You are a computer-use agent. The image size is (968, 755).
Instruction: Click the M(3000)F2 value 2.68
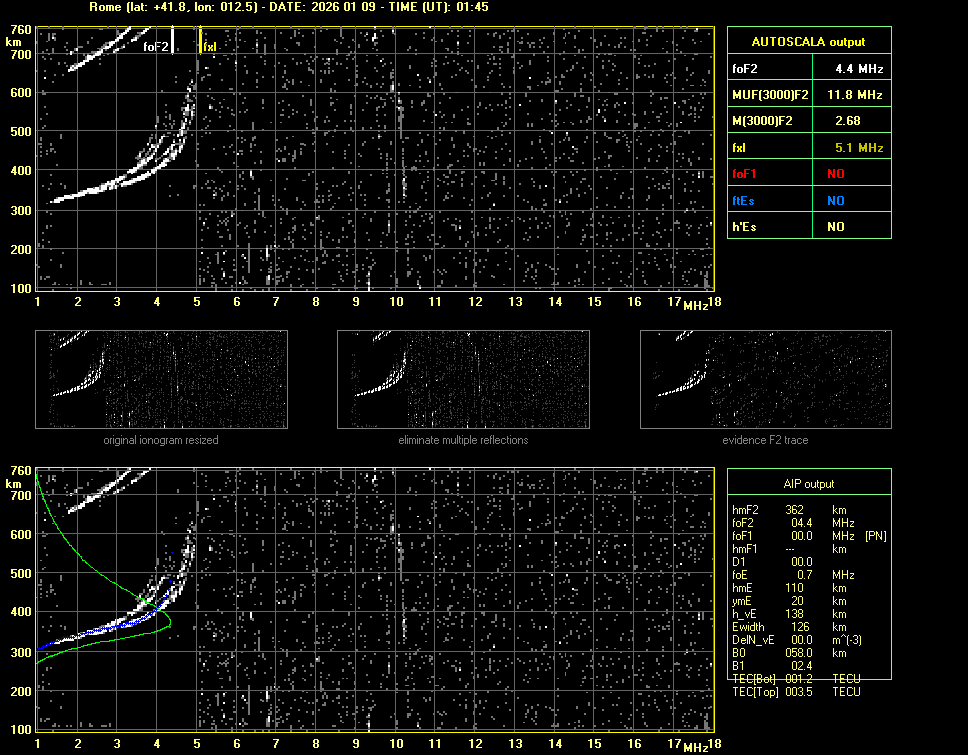pos(848,121)
